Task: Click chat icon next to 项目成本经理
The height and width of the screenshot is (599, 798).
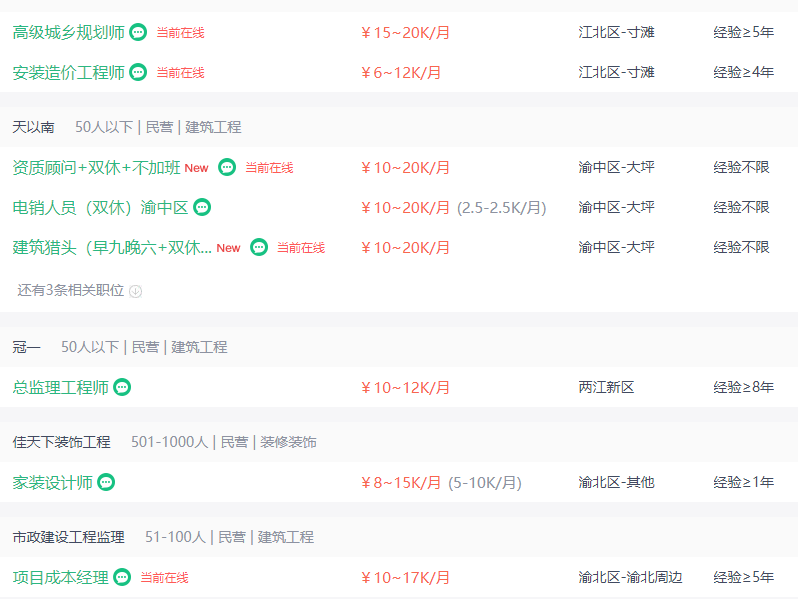Action: coord(122,577)
